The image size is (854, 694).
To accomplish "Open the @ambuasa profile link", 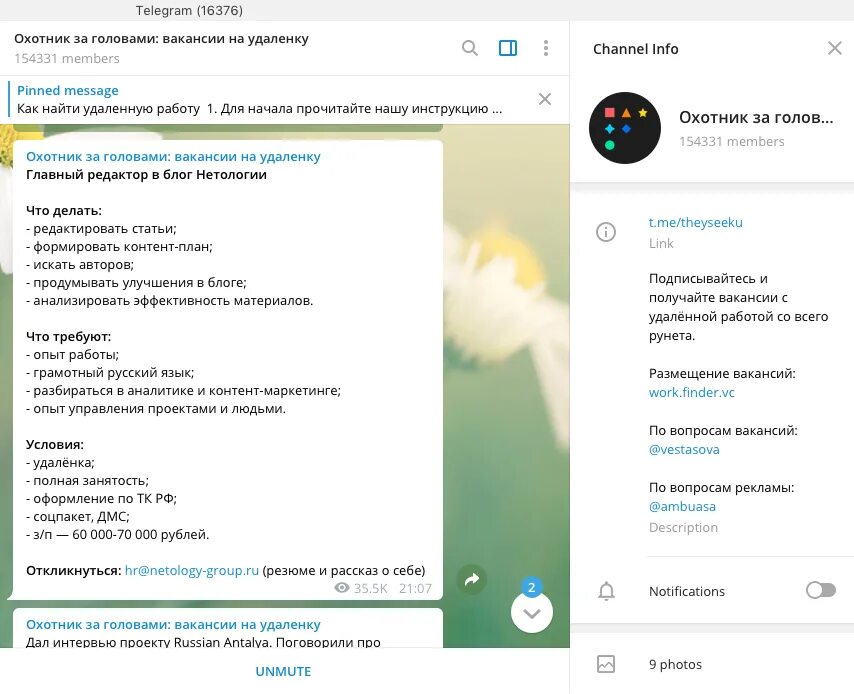I will [x=682, y=507].
